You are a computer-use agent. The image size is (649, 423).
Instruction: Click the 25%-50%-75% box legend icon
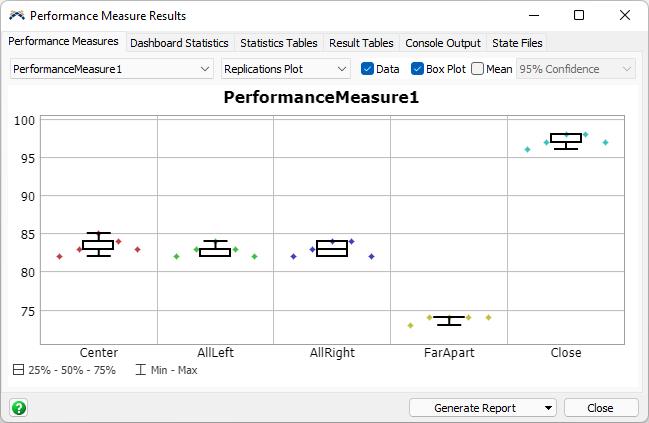coord(19,370)
